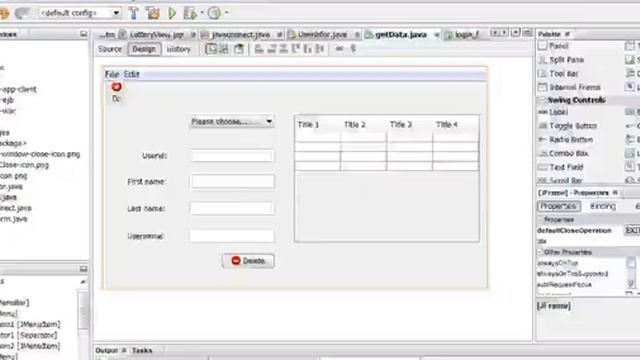Switch to the Binding tab
Image resolution: width=640 pixels, height=360 pixels.
(603, 206)
